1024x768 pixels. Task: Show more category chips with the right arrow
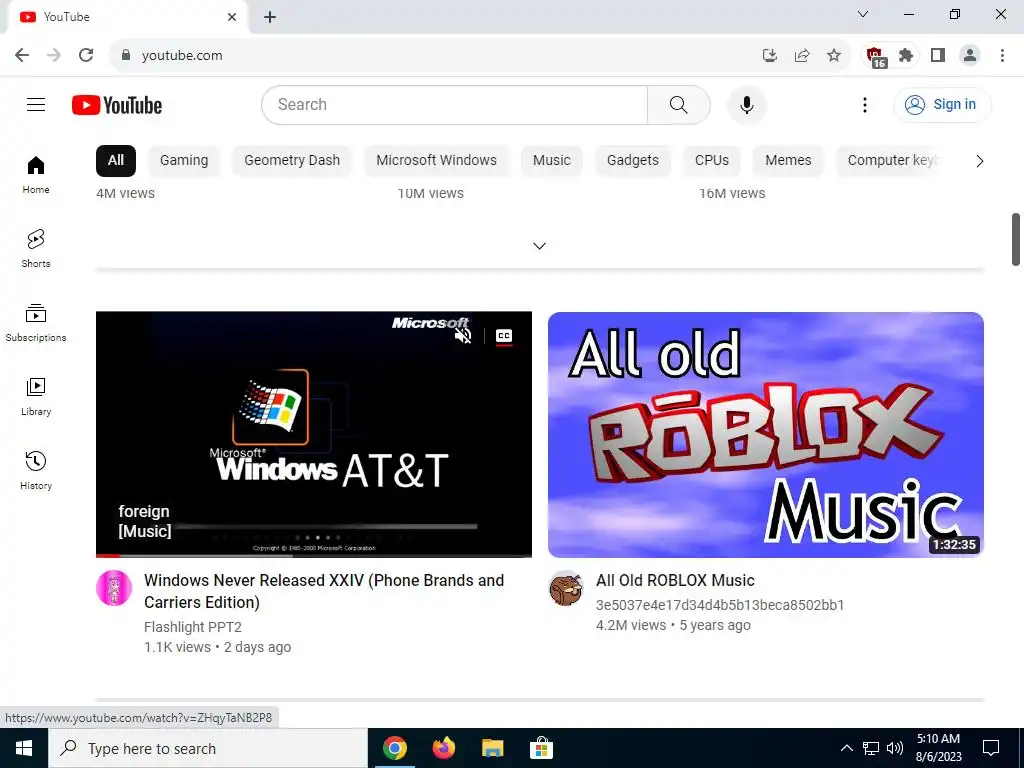(x=979, y=161)
